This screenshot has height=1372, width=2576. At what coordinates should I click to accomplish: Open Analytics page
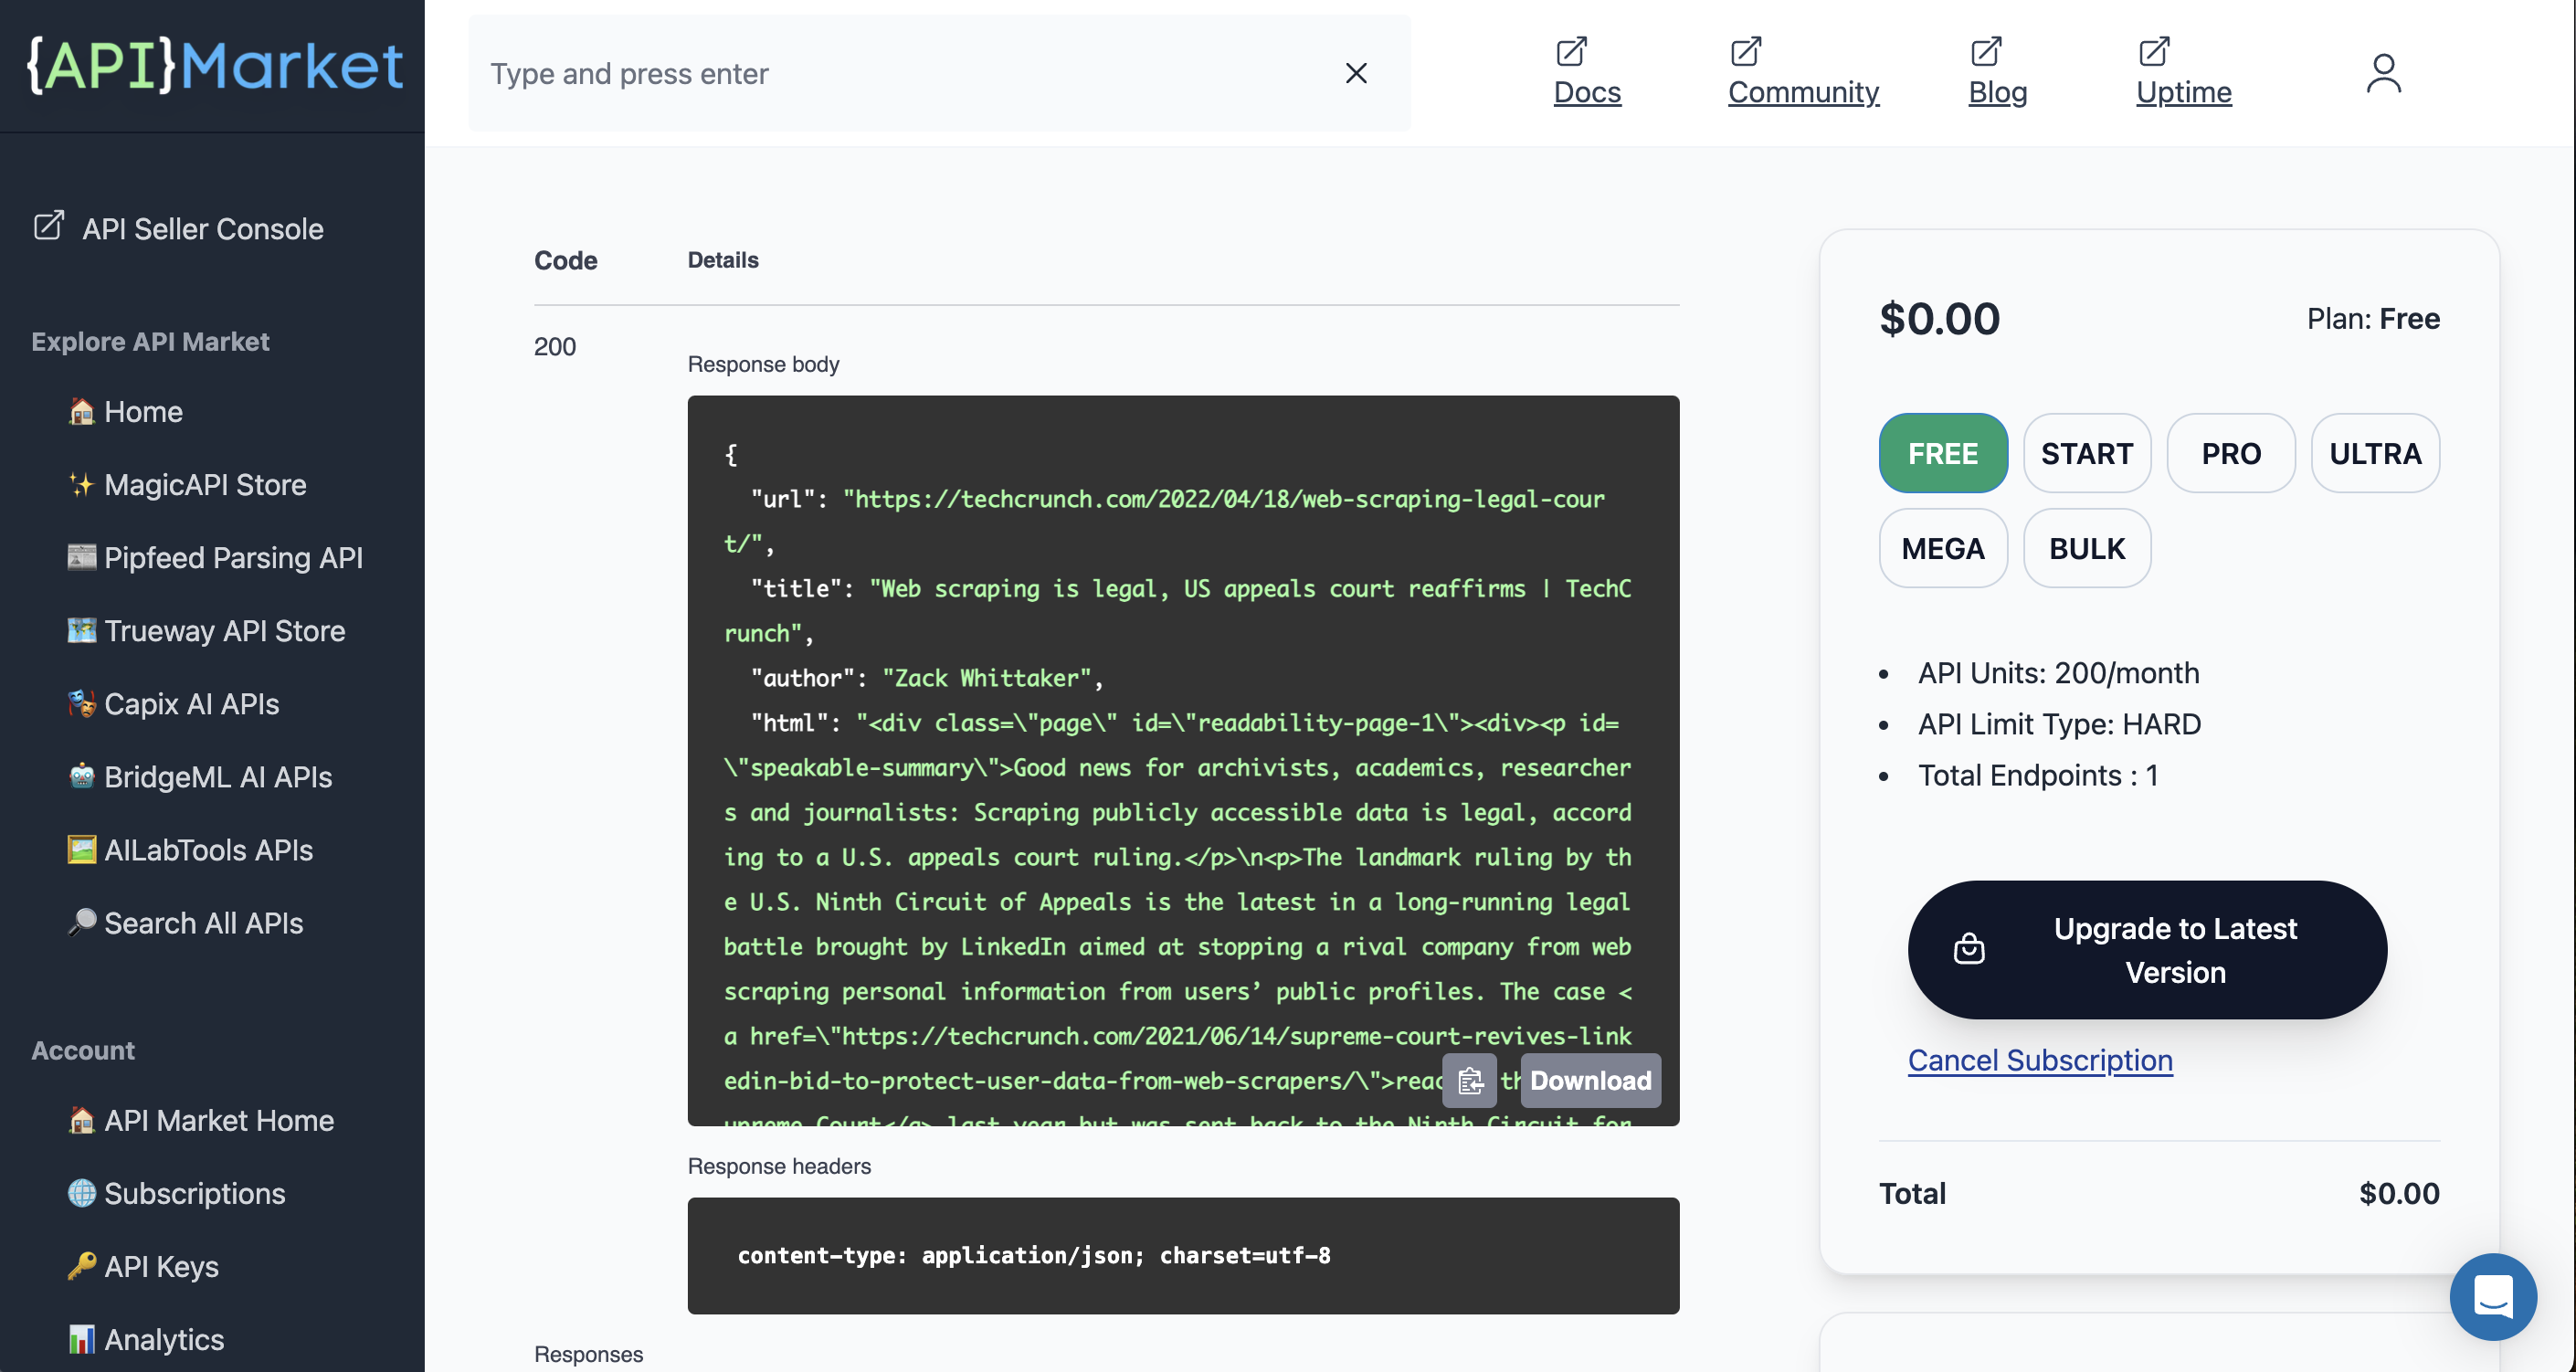coord(146,1339)
